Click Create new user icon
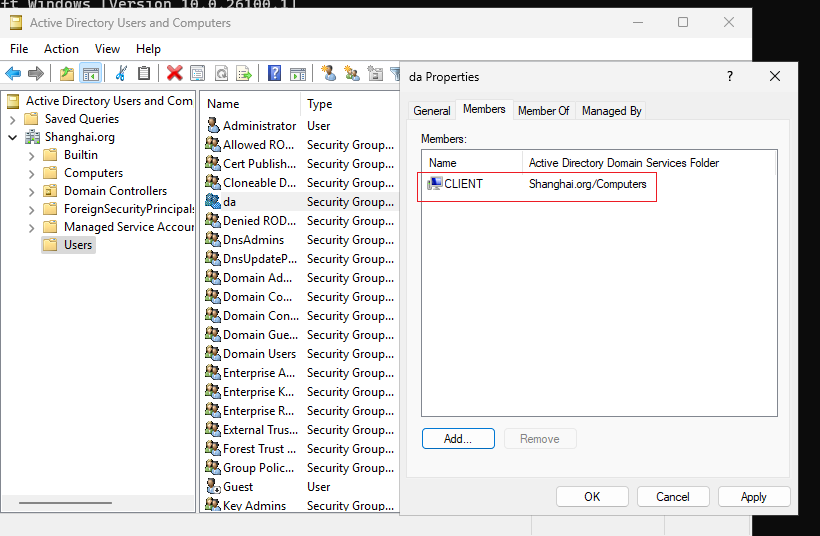 click(328, 73)
